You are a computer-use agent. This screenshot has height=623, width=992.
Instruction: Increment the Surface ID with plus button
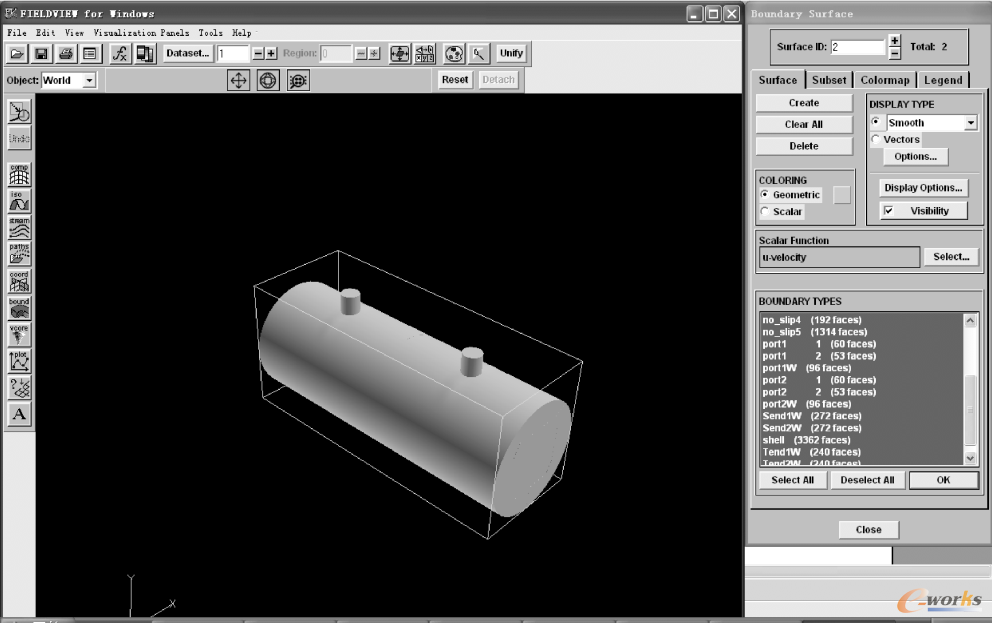pyautogui.click(x=894, y=41)
